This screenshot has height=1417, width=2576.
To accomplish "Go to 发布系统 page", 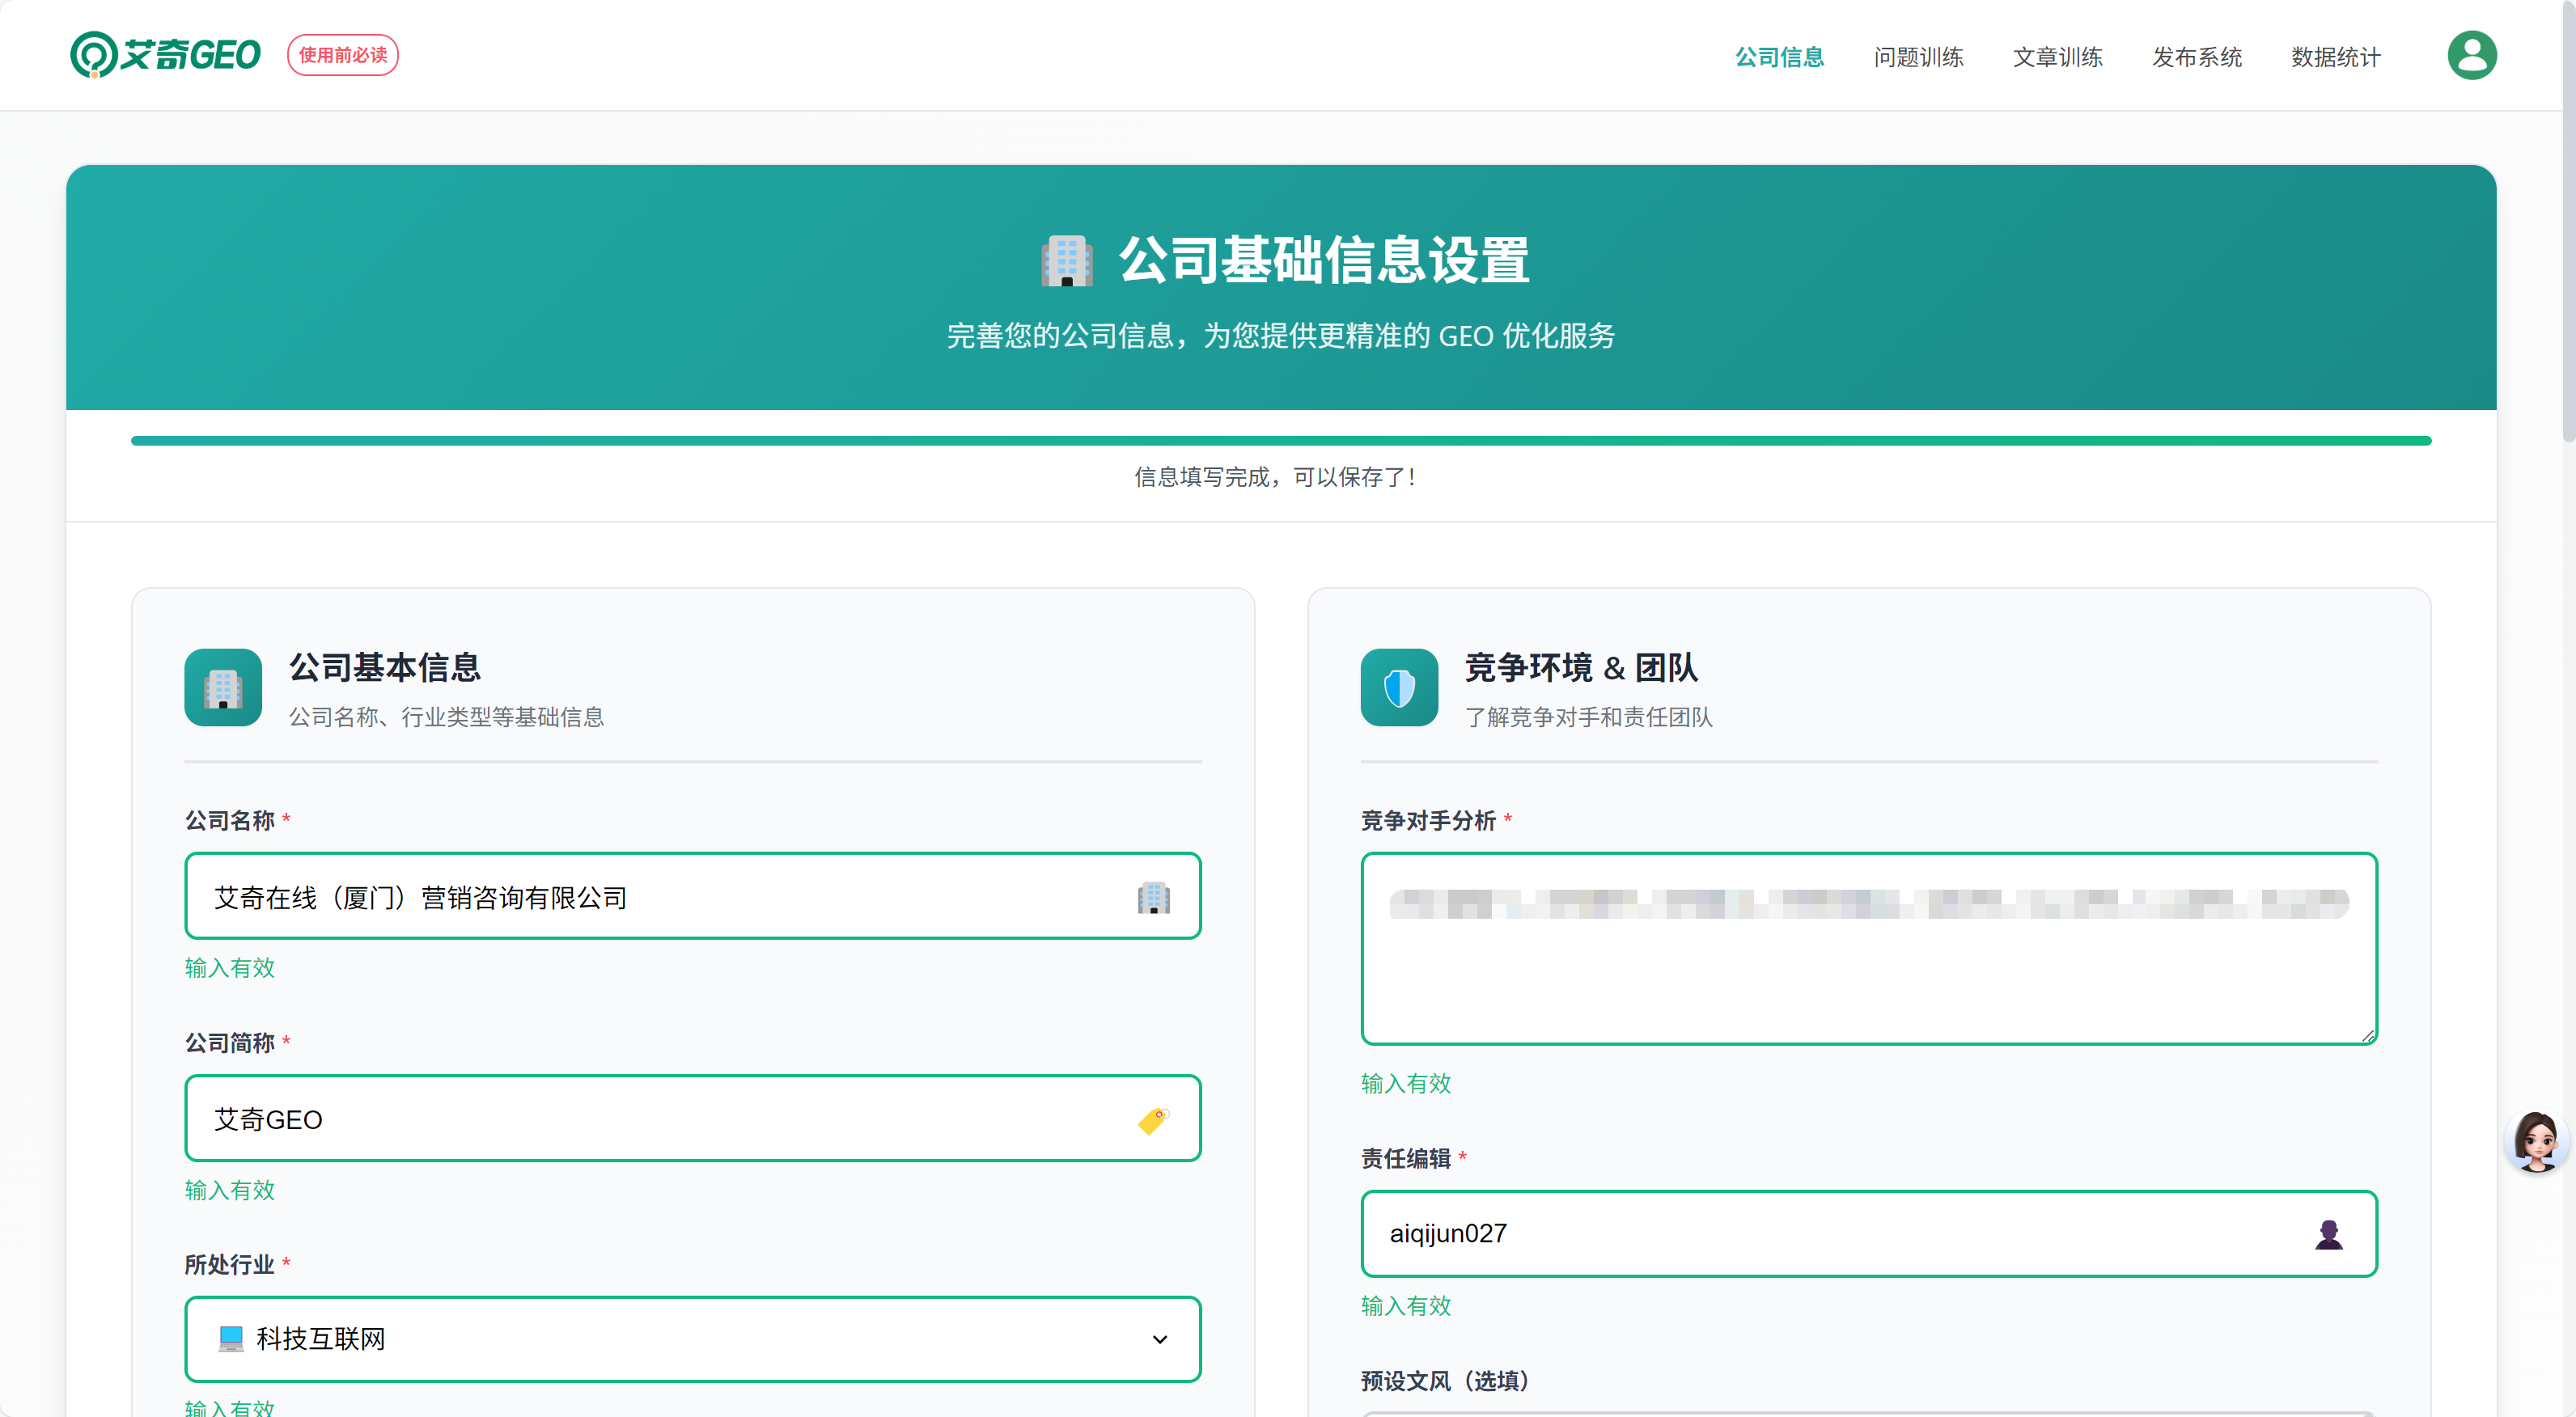I will (x=2196, y=57).
